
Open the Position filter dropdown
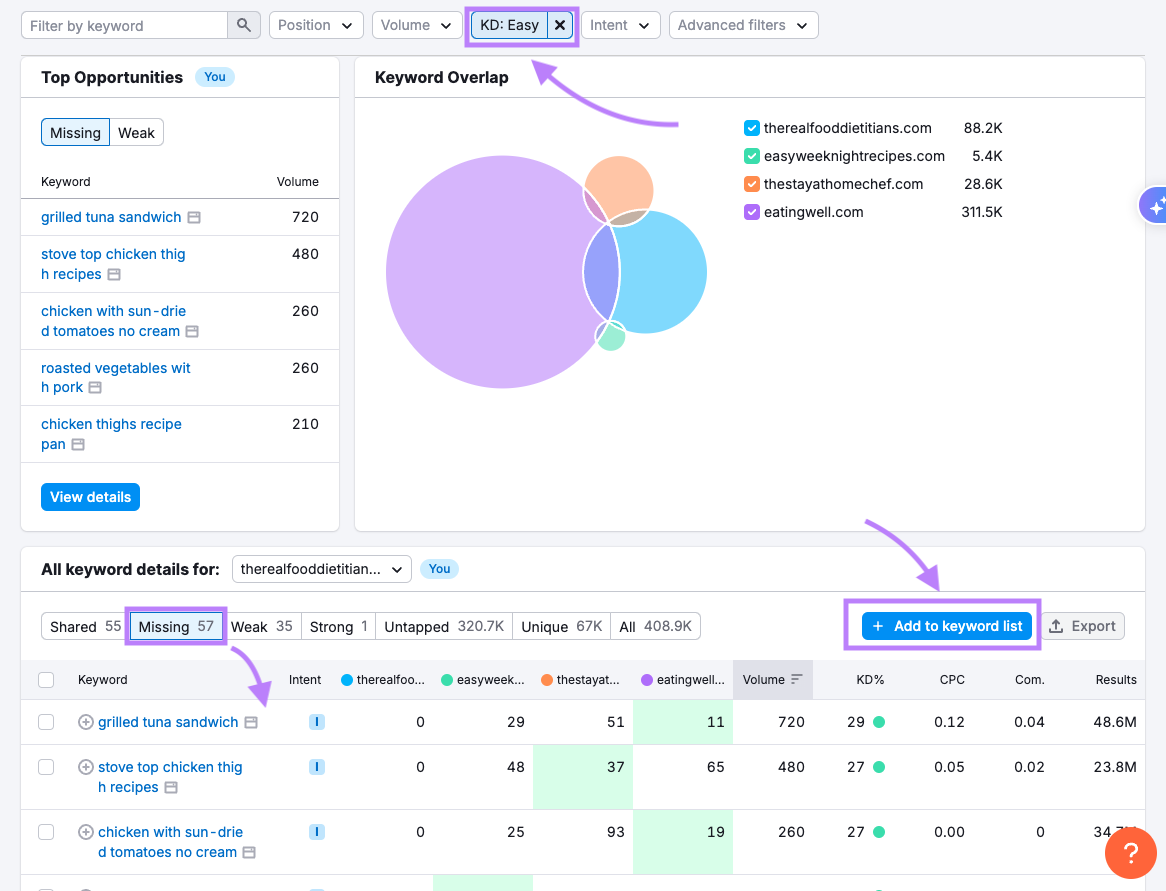[316, 24]
